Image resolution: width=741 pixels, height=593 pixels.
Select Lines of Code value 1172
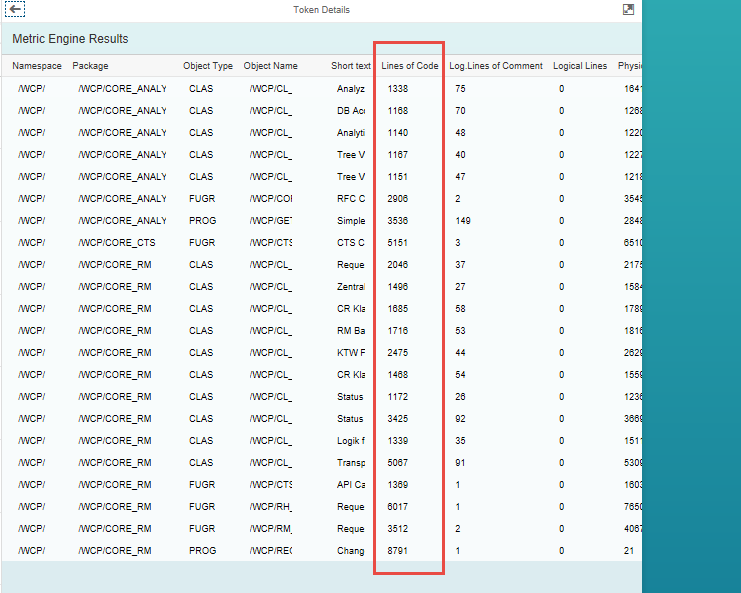click(x=397, y=396)
